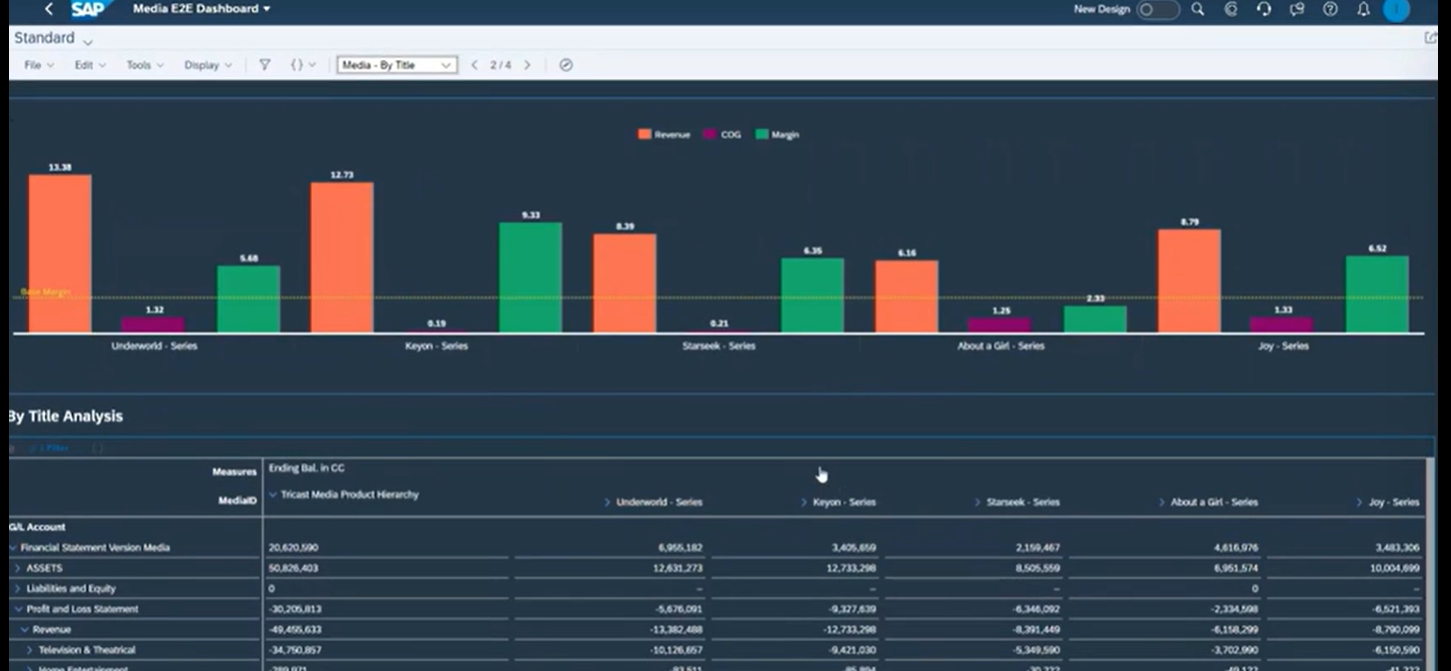Open the headset support icon
Image resolution: width=1451 pixels, height=671 pixels.
coord(1264,9)
